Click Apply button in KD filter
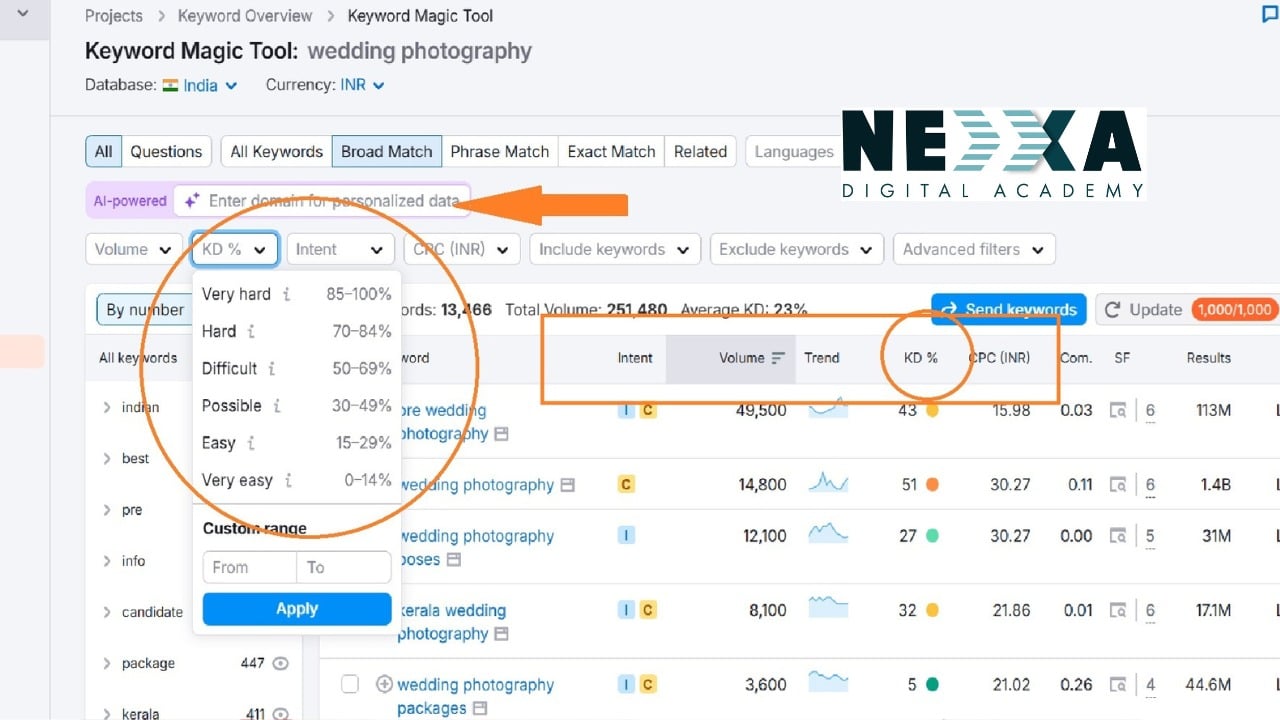Viewport: 1280px width, 720px height. click(297, 609)
